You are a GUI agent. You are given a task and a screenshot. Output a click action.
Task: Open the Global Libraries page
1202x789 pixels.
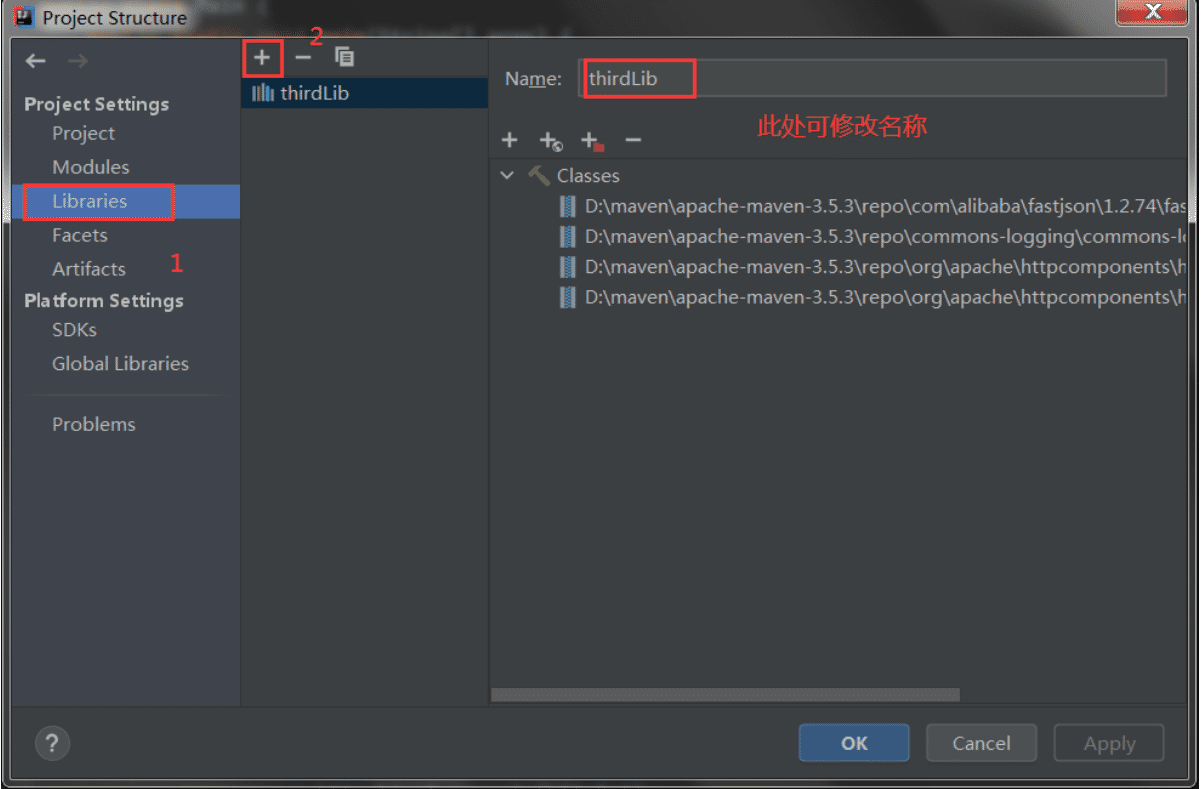click(120, 364)
